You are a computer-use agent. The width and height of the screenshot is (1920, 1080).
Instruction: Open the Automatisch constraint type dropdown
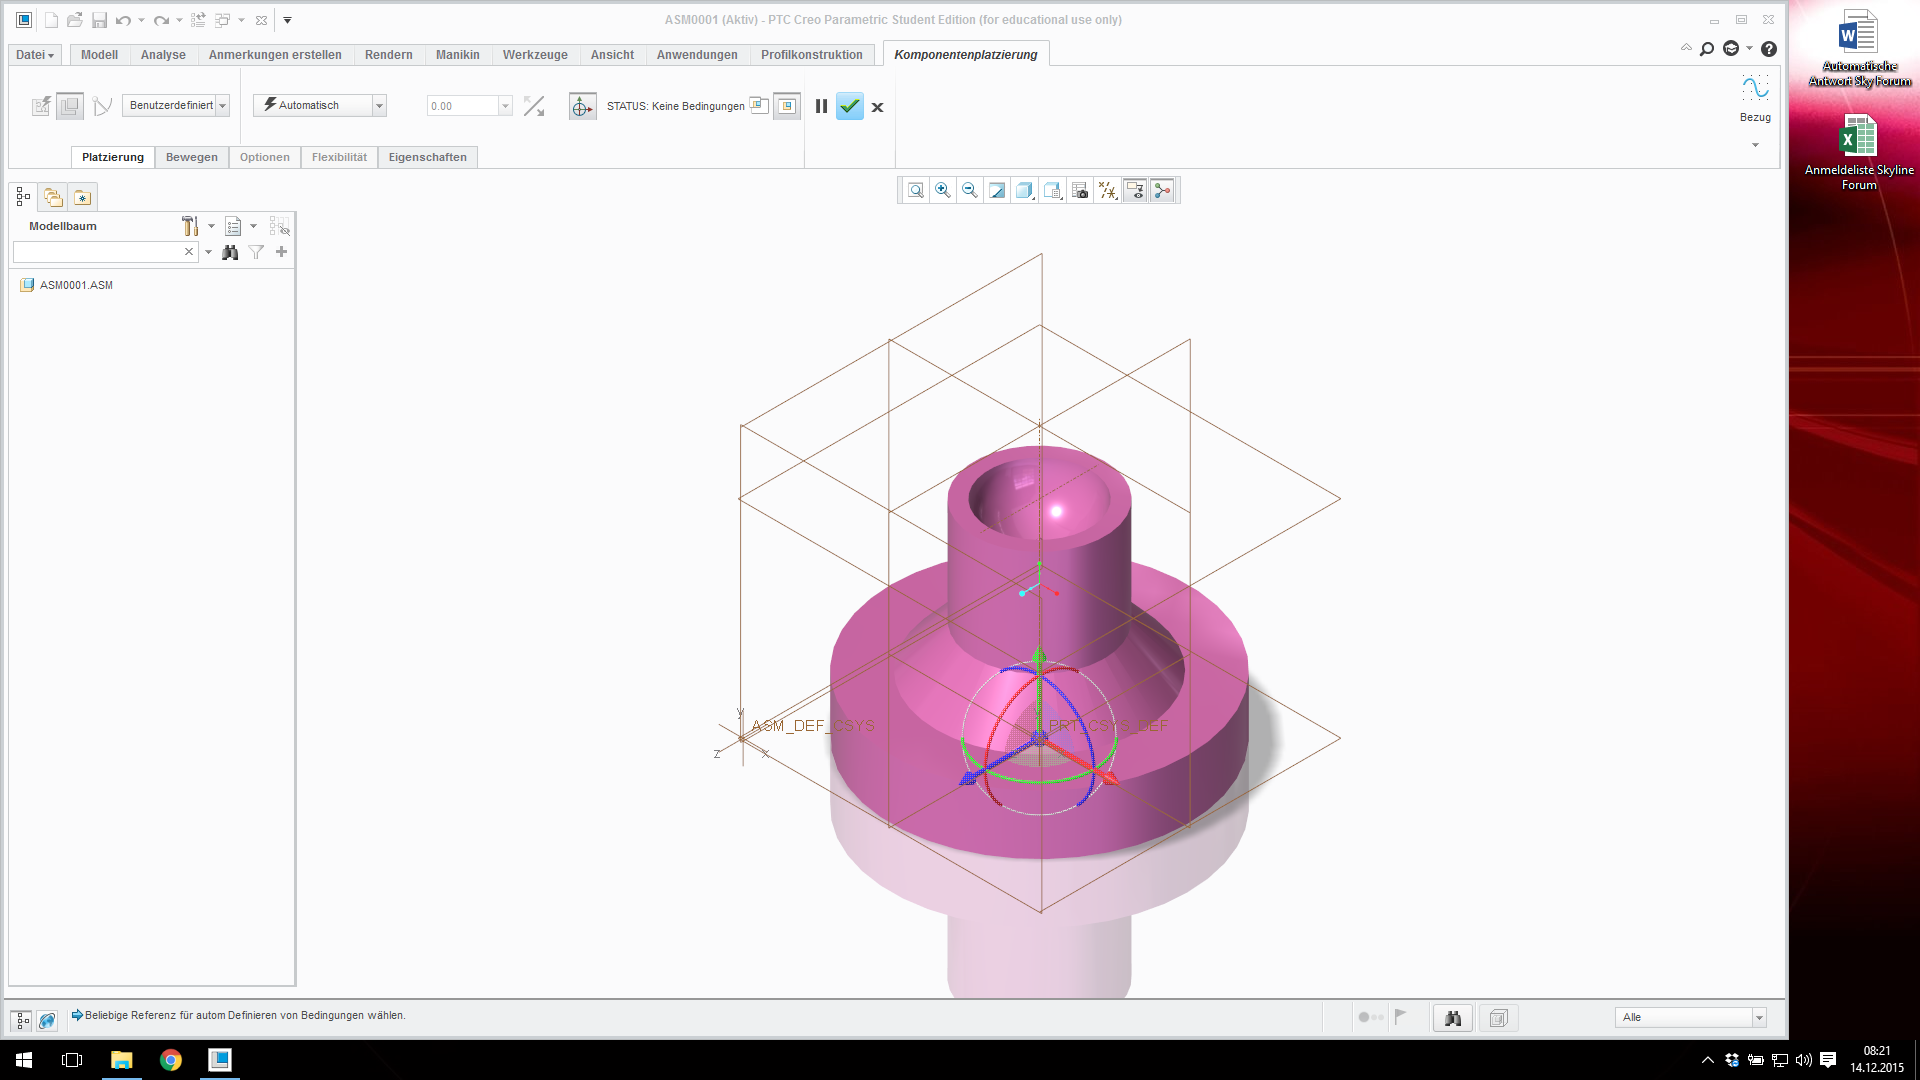(378, 105)
